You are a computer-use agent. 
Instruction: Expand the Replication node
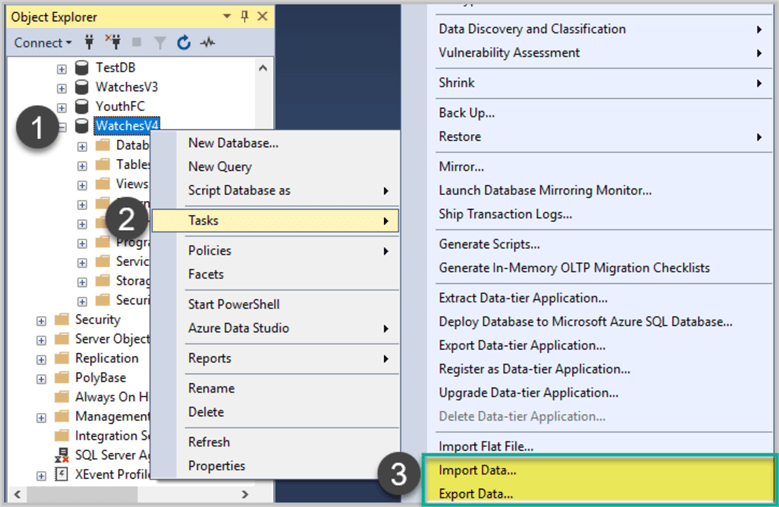point(41,360)
